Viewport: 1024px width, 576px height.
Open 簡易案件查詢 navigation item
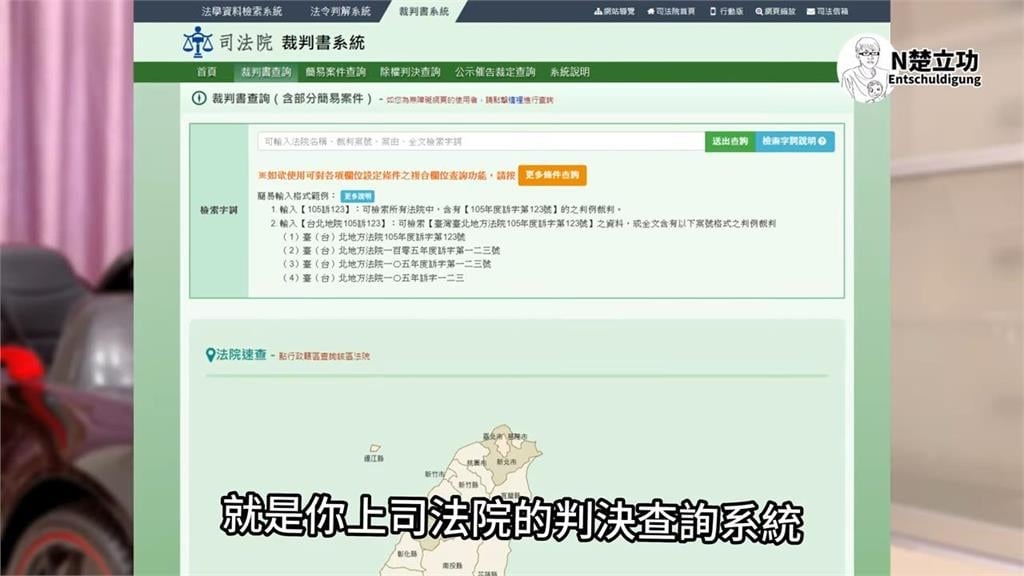336,72
